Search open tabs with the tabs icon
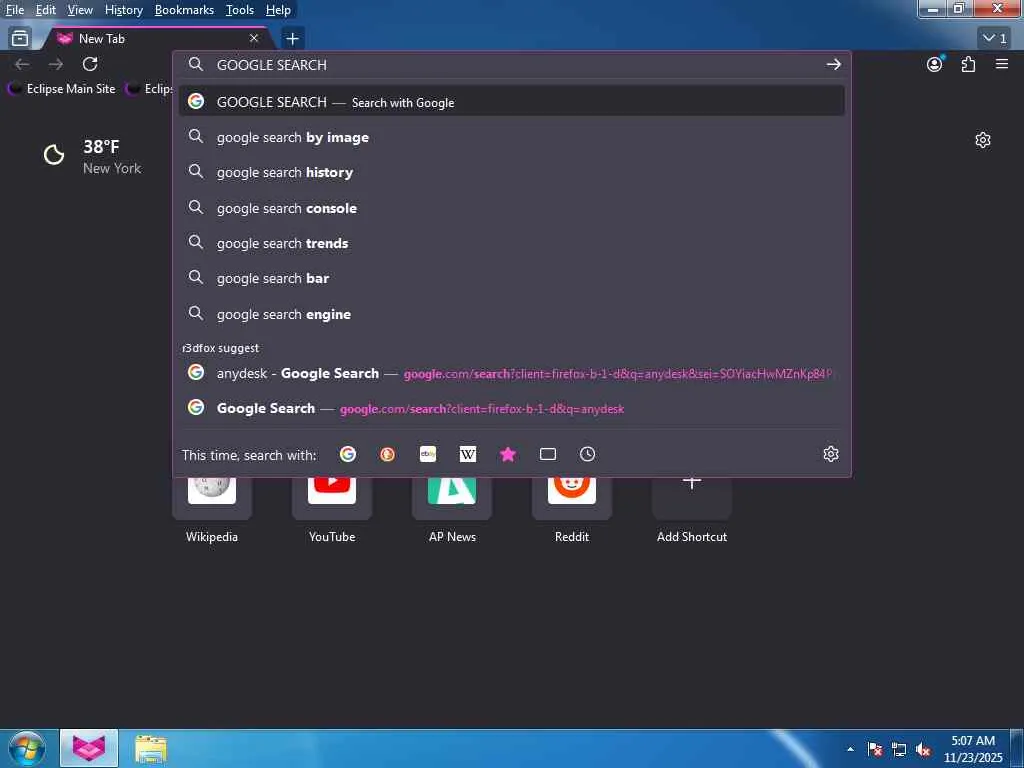The width and height of the screenshot is (1024, 768). click(x=548, y=454)
